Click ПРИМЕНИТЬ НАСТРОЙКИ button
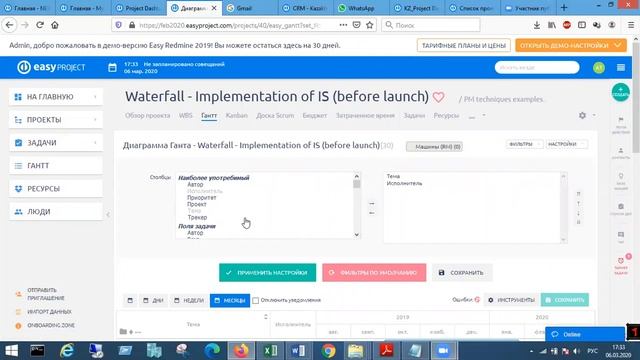 point(267,272)
